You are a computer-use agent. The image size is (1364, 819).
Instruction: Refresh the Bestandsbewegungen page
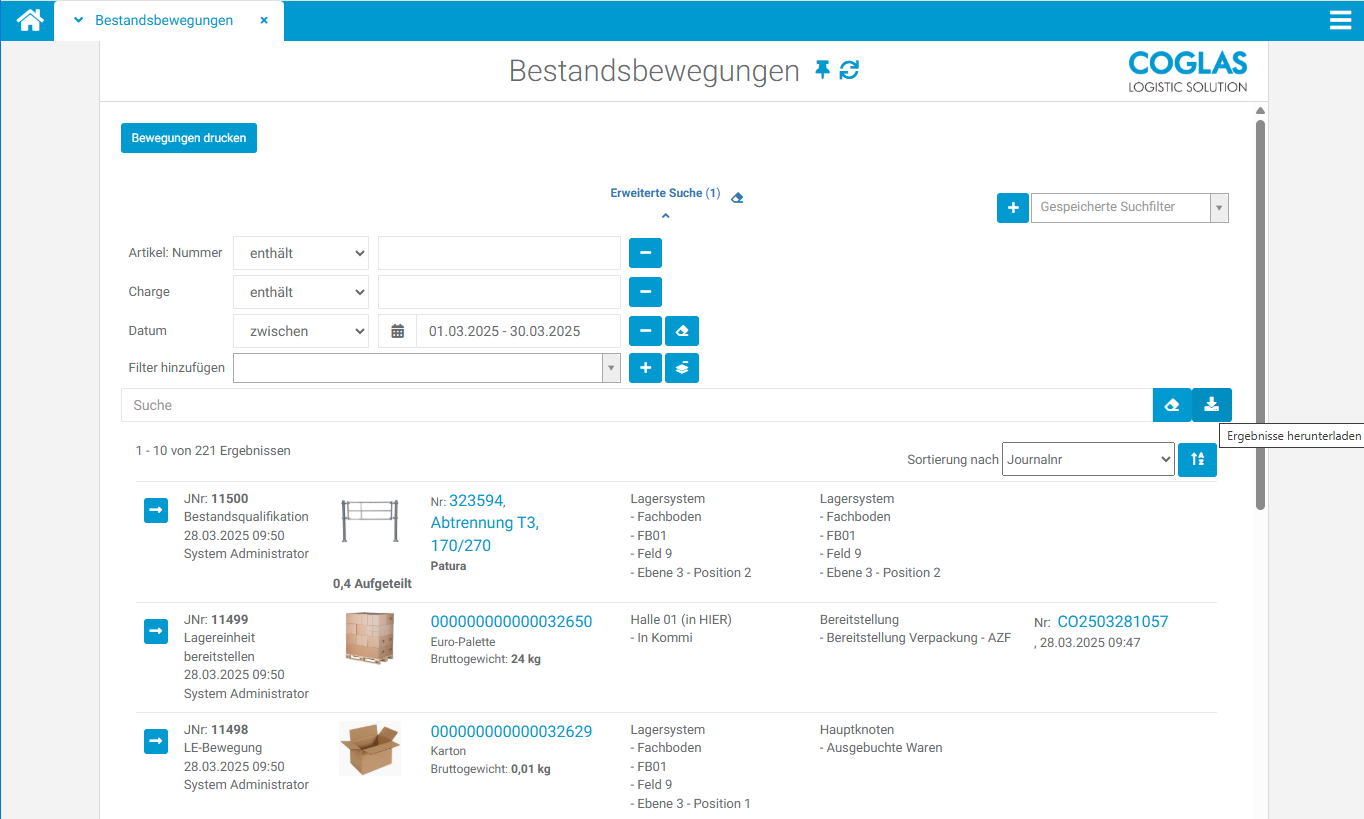coord(849,70)
